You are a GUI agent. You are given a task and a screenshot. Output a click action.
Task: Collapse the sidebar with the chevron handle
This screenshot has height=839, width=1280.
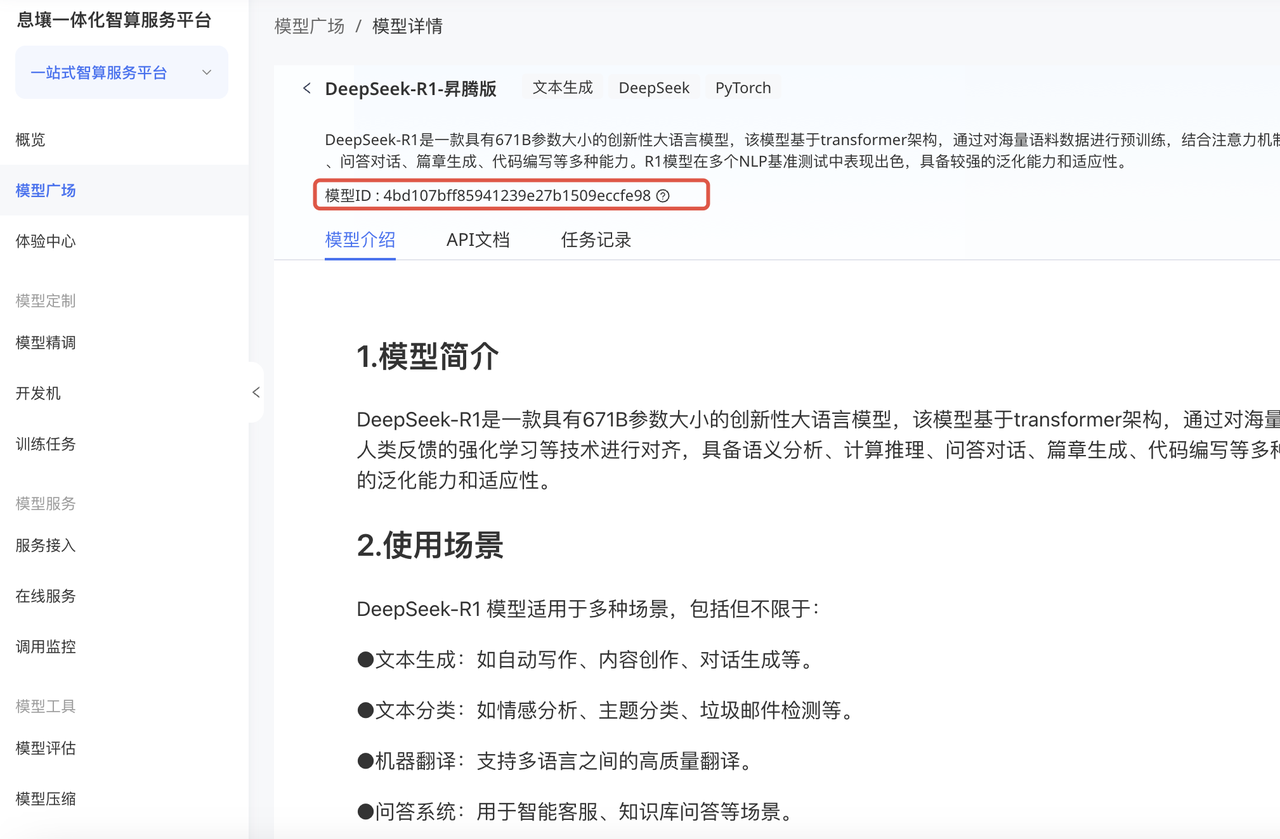(x=256, y=393)
